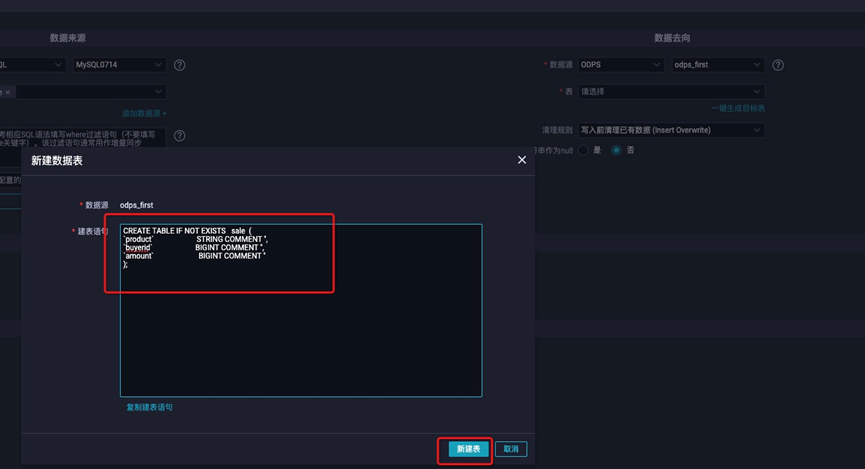Open the MySQL0714 data source dropdown
Image resolution: width=865 pixels, height=469 pixels.
tap(120, 65)
